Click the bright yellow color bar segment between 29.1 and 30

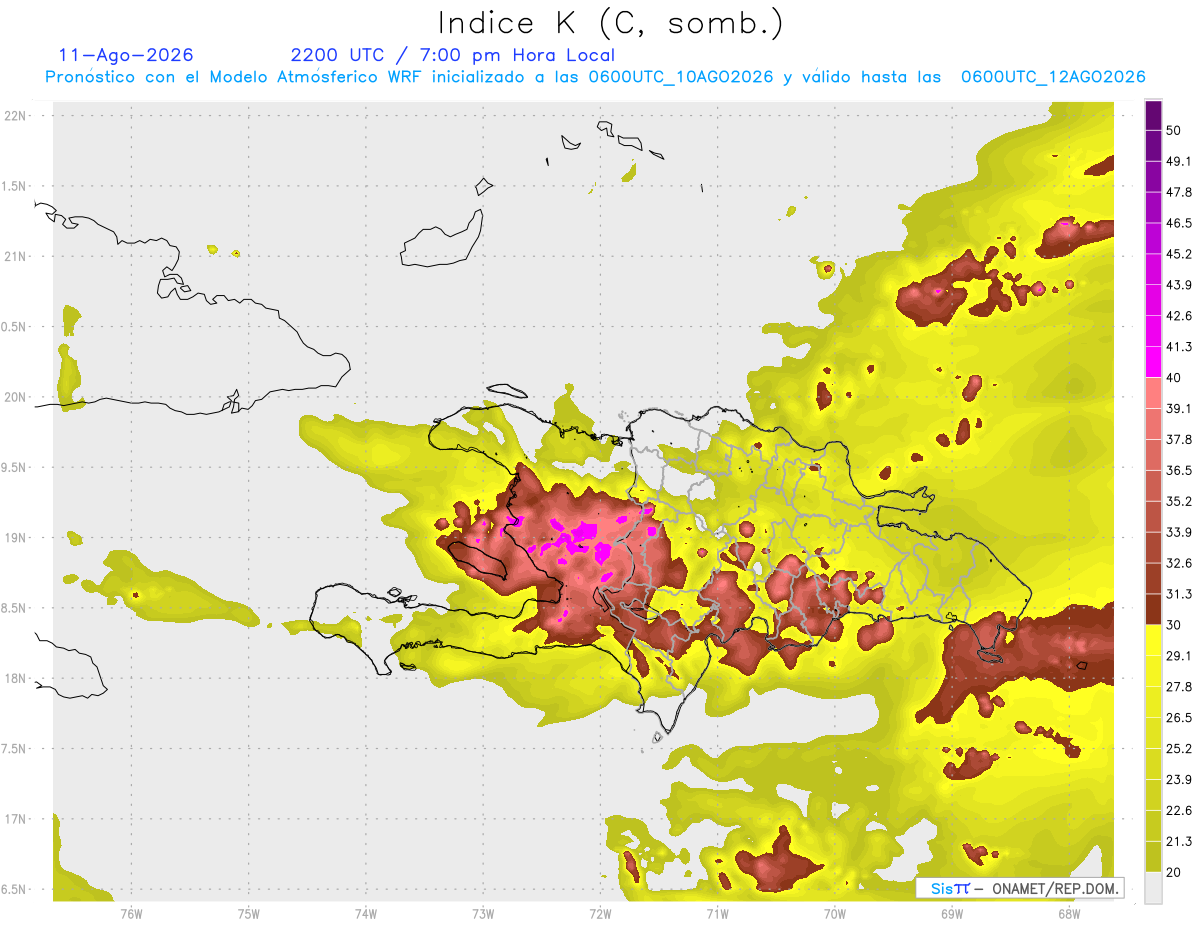tap(1153, 640)
